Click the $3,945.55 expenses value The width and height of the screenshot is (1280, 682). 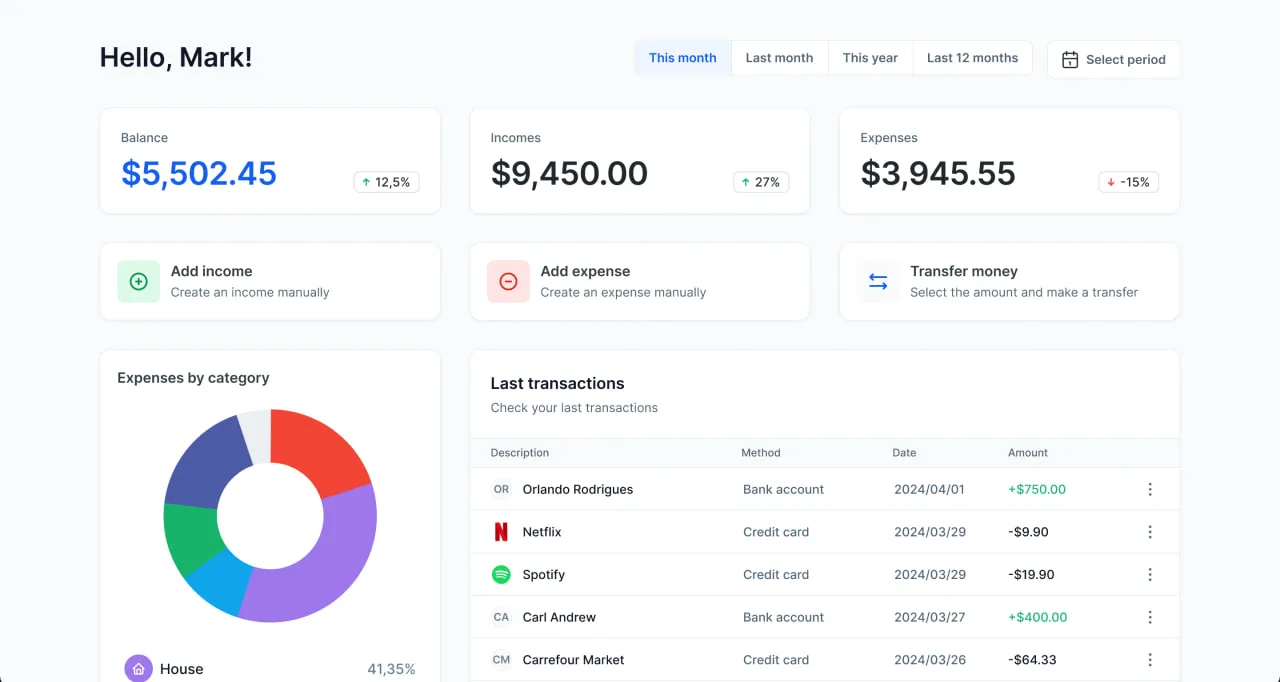(x=938, y=173)
